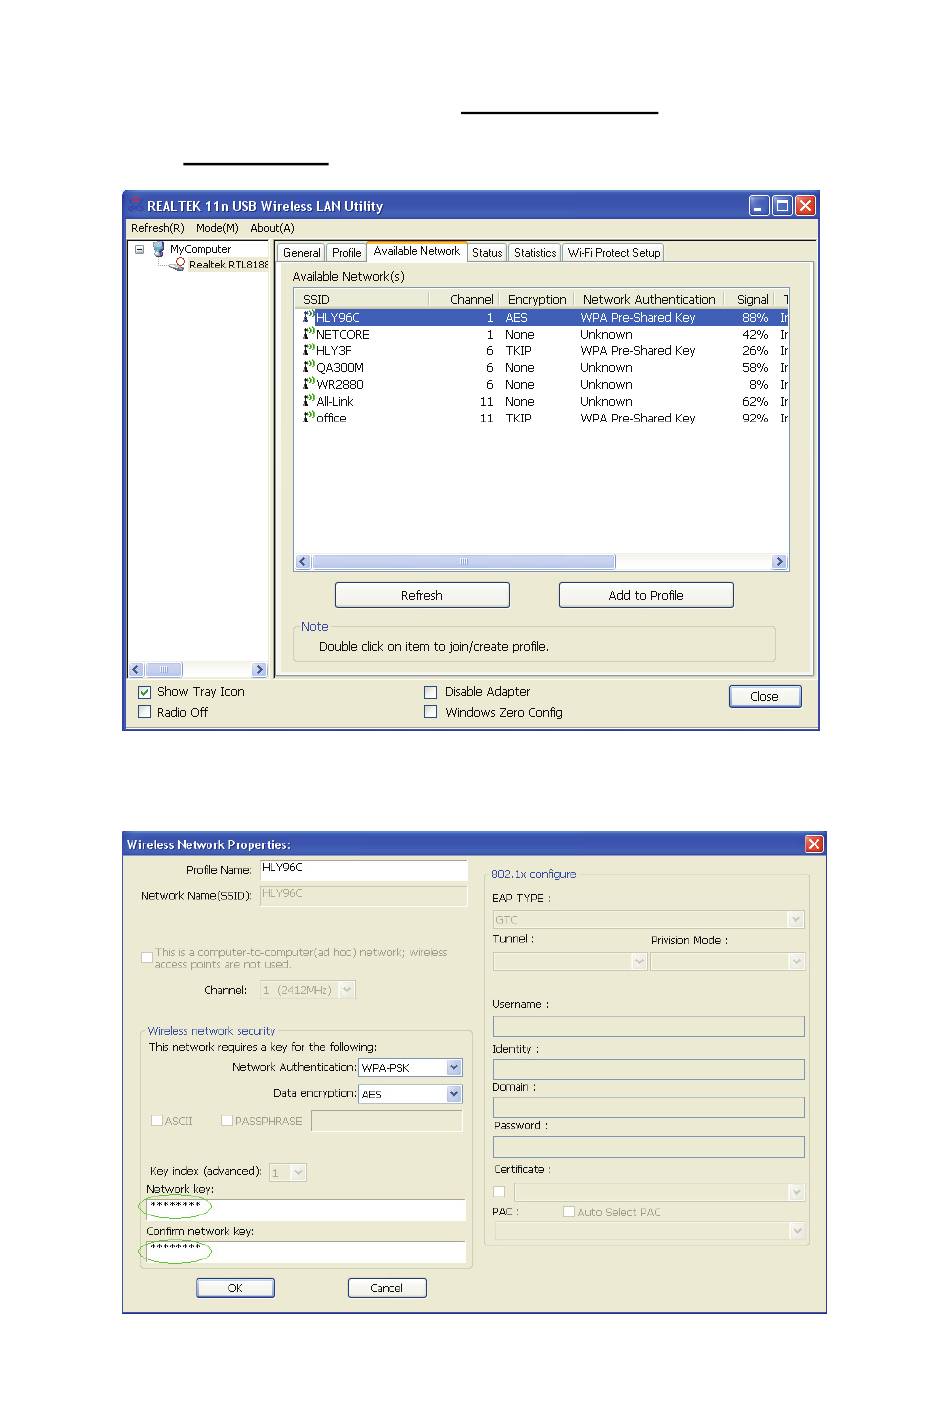Open the Data encryption dropdown
This screenshot has width=950, height=1420.
coord(454,1094)
